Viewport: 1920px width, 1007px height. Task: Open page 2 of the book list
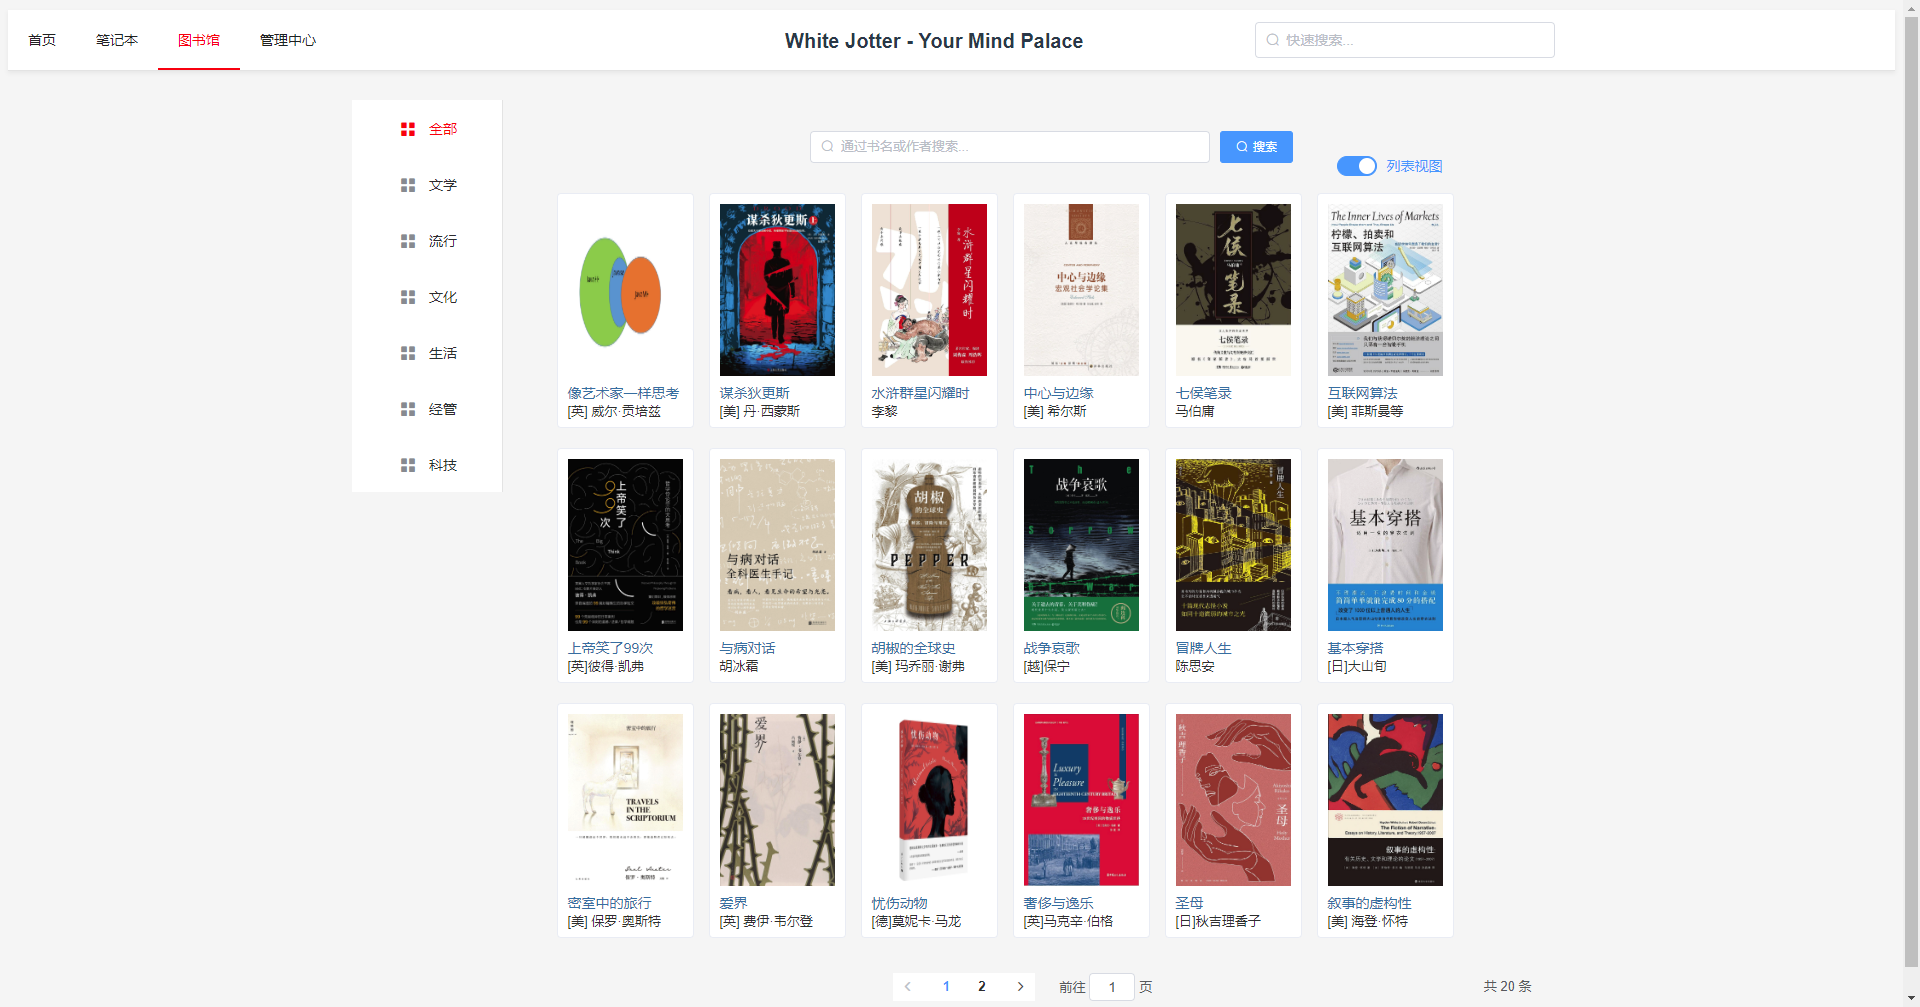(982, 986)
